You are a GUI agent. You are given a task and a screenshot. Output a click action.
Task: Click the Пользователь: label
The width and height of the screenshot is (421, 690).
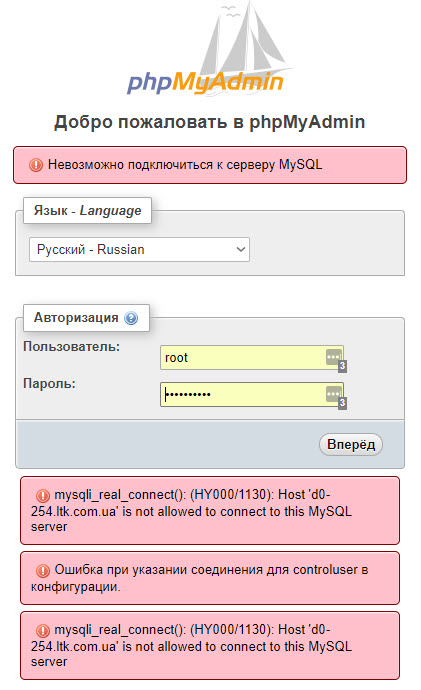click(x=71, y=347)
